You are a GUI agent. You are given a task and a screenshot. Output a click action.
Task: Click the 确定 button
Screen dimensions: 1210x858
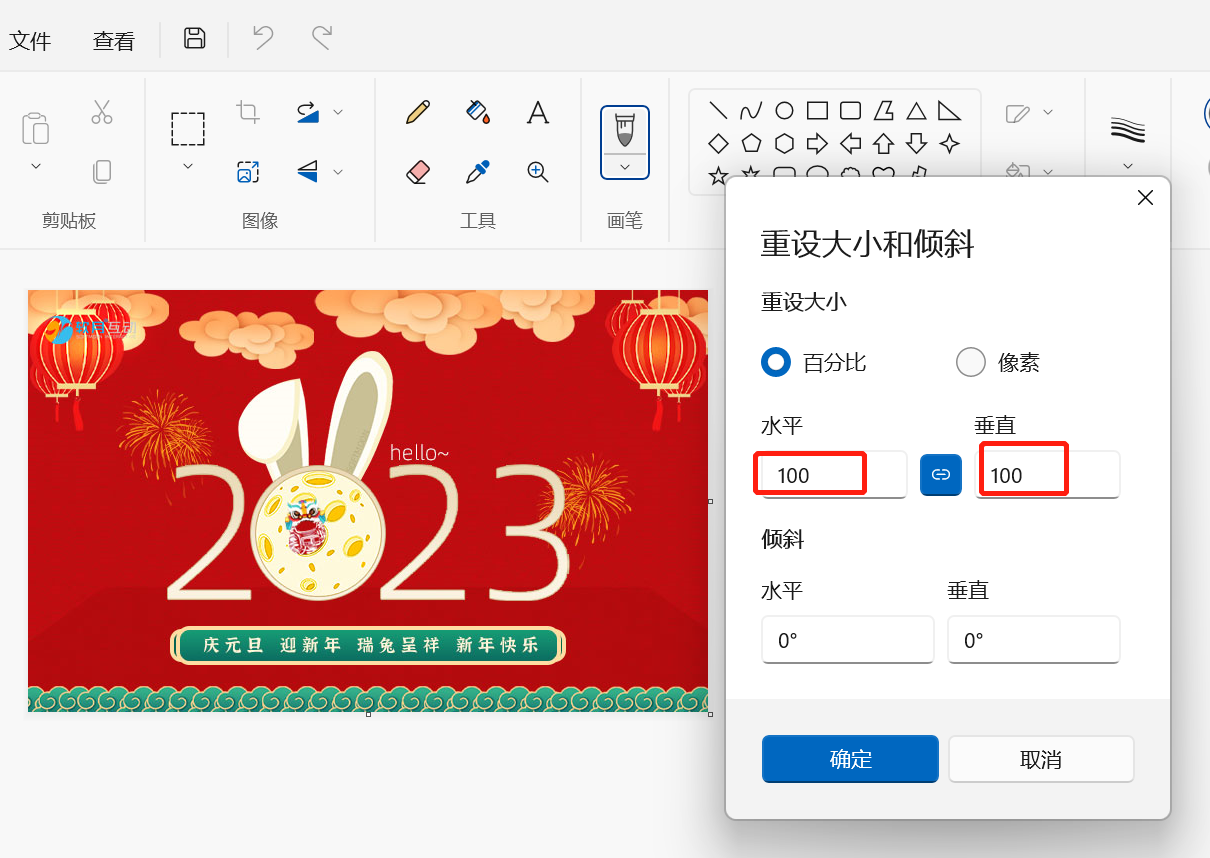point(850,760)
